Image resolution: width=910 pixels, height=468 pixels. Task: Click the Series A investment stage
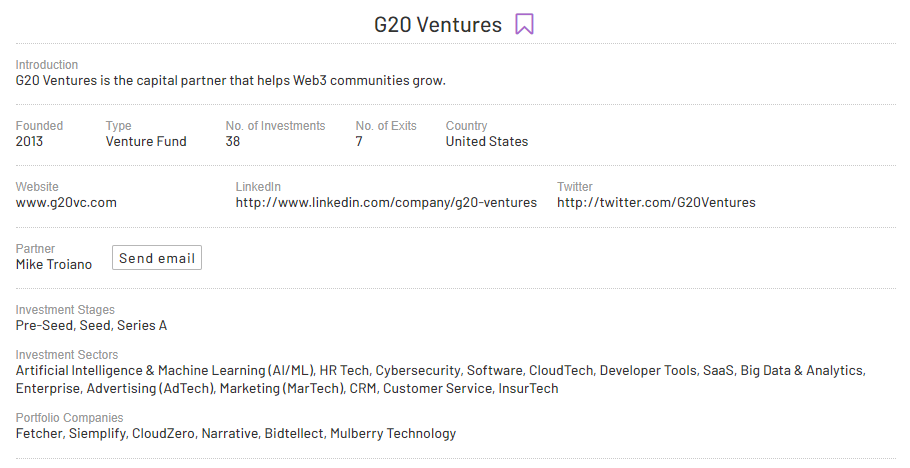142,326
